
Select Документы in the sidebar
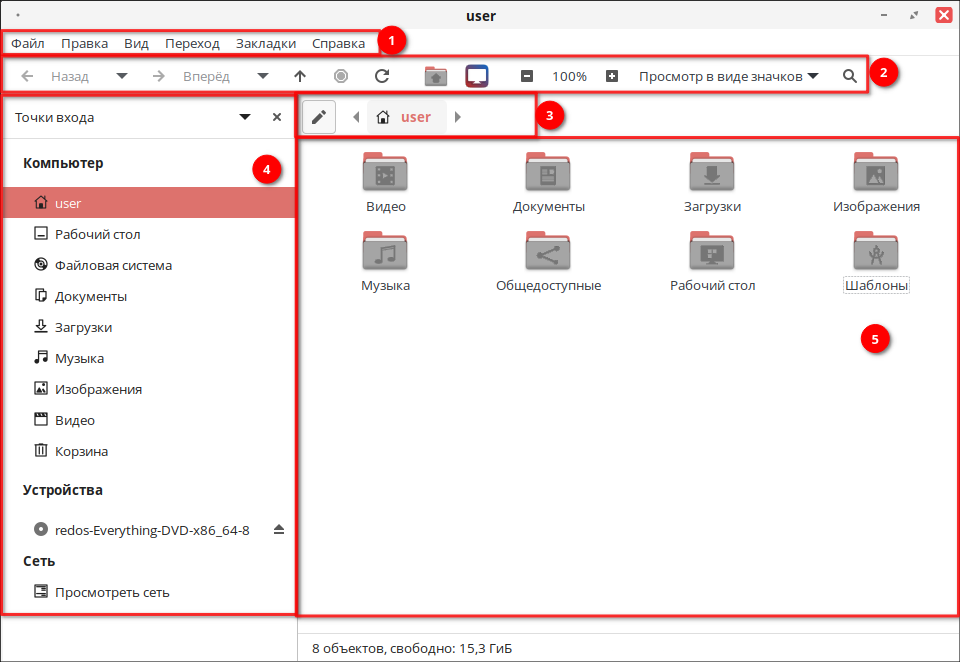click(149, 296)
